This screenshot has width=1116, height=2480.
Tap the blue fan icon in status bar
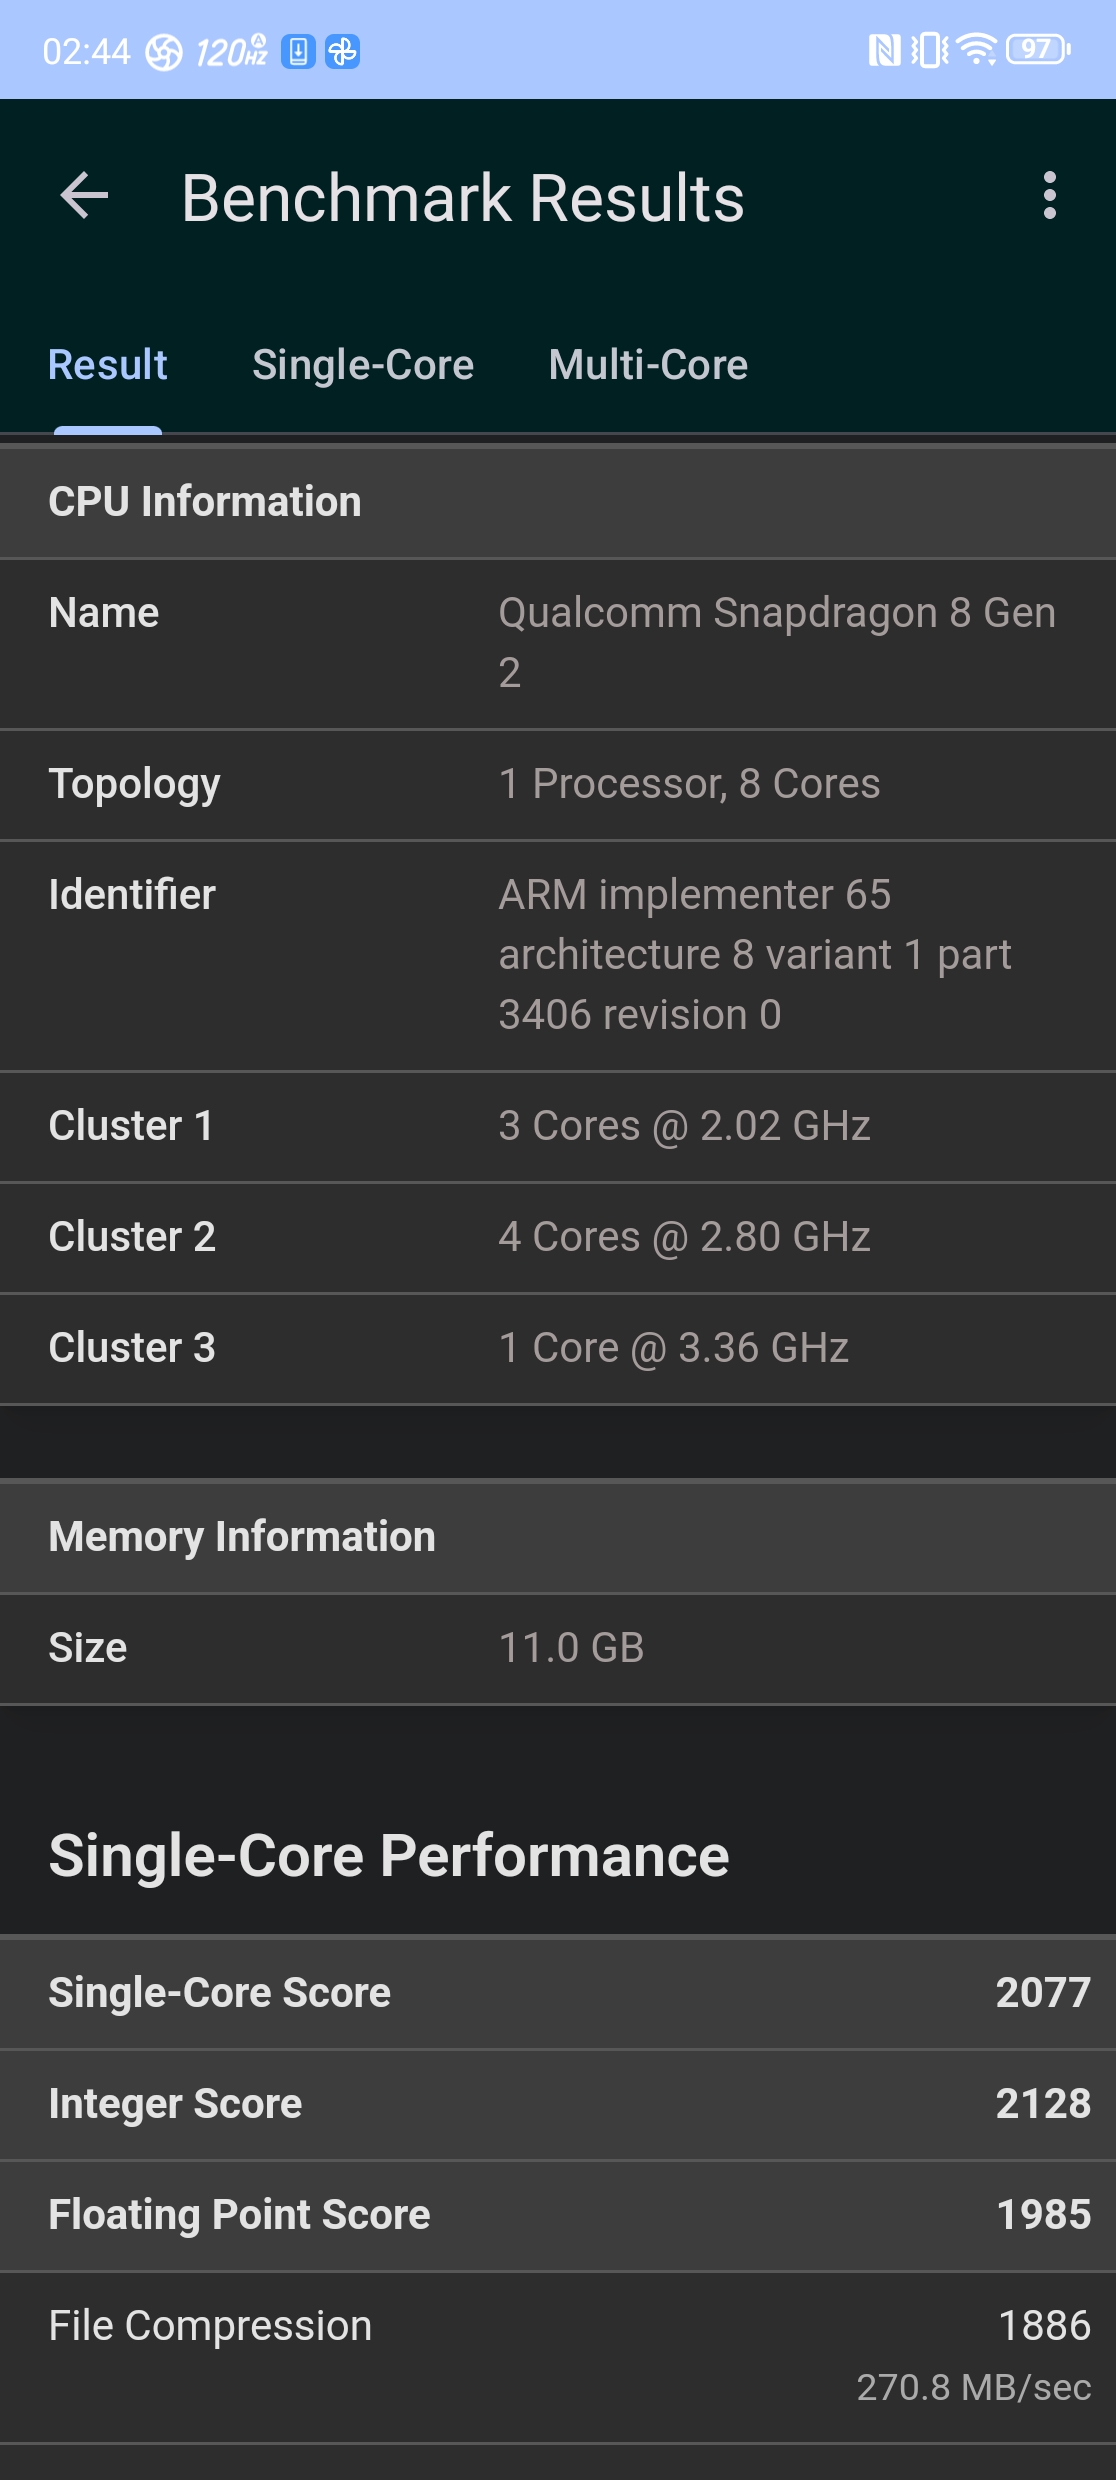(343, 51)
